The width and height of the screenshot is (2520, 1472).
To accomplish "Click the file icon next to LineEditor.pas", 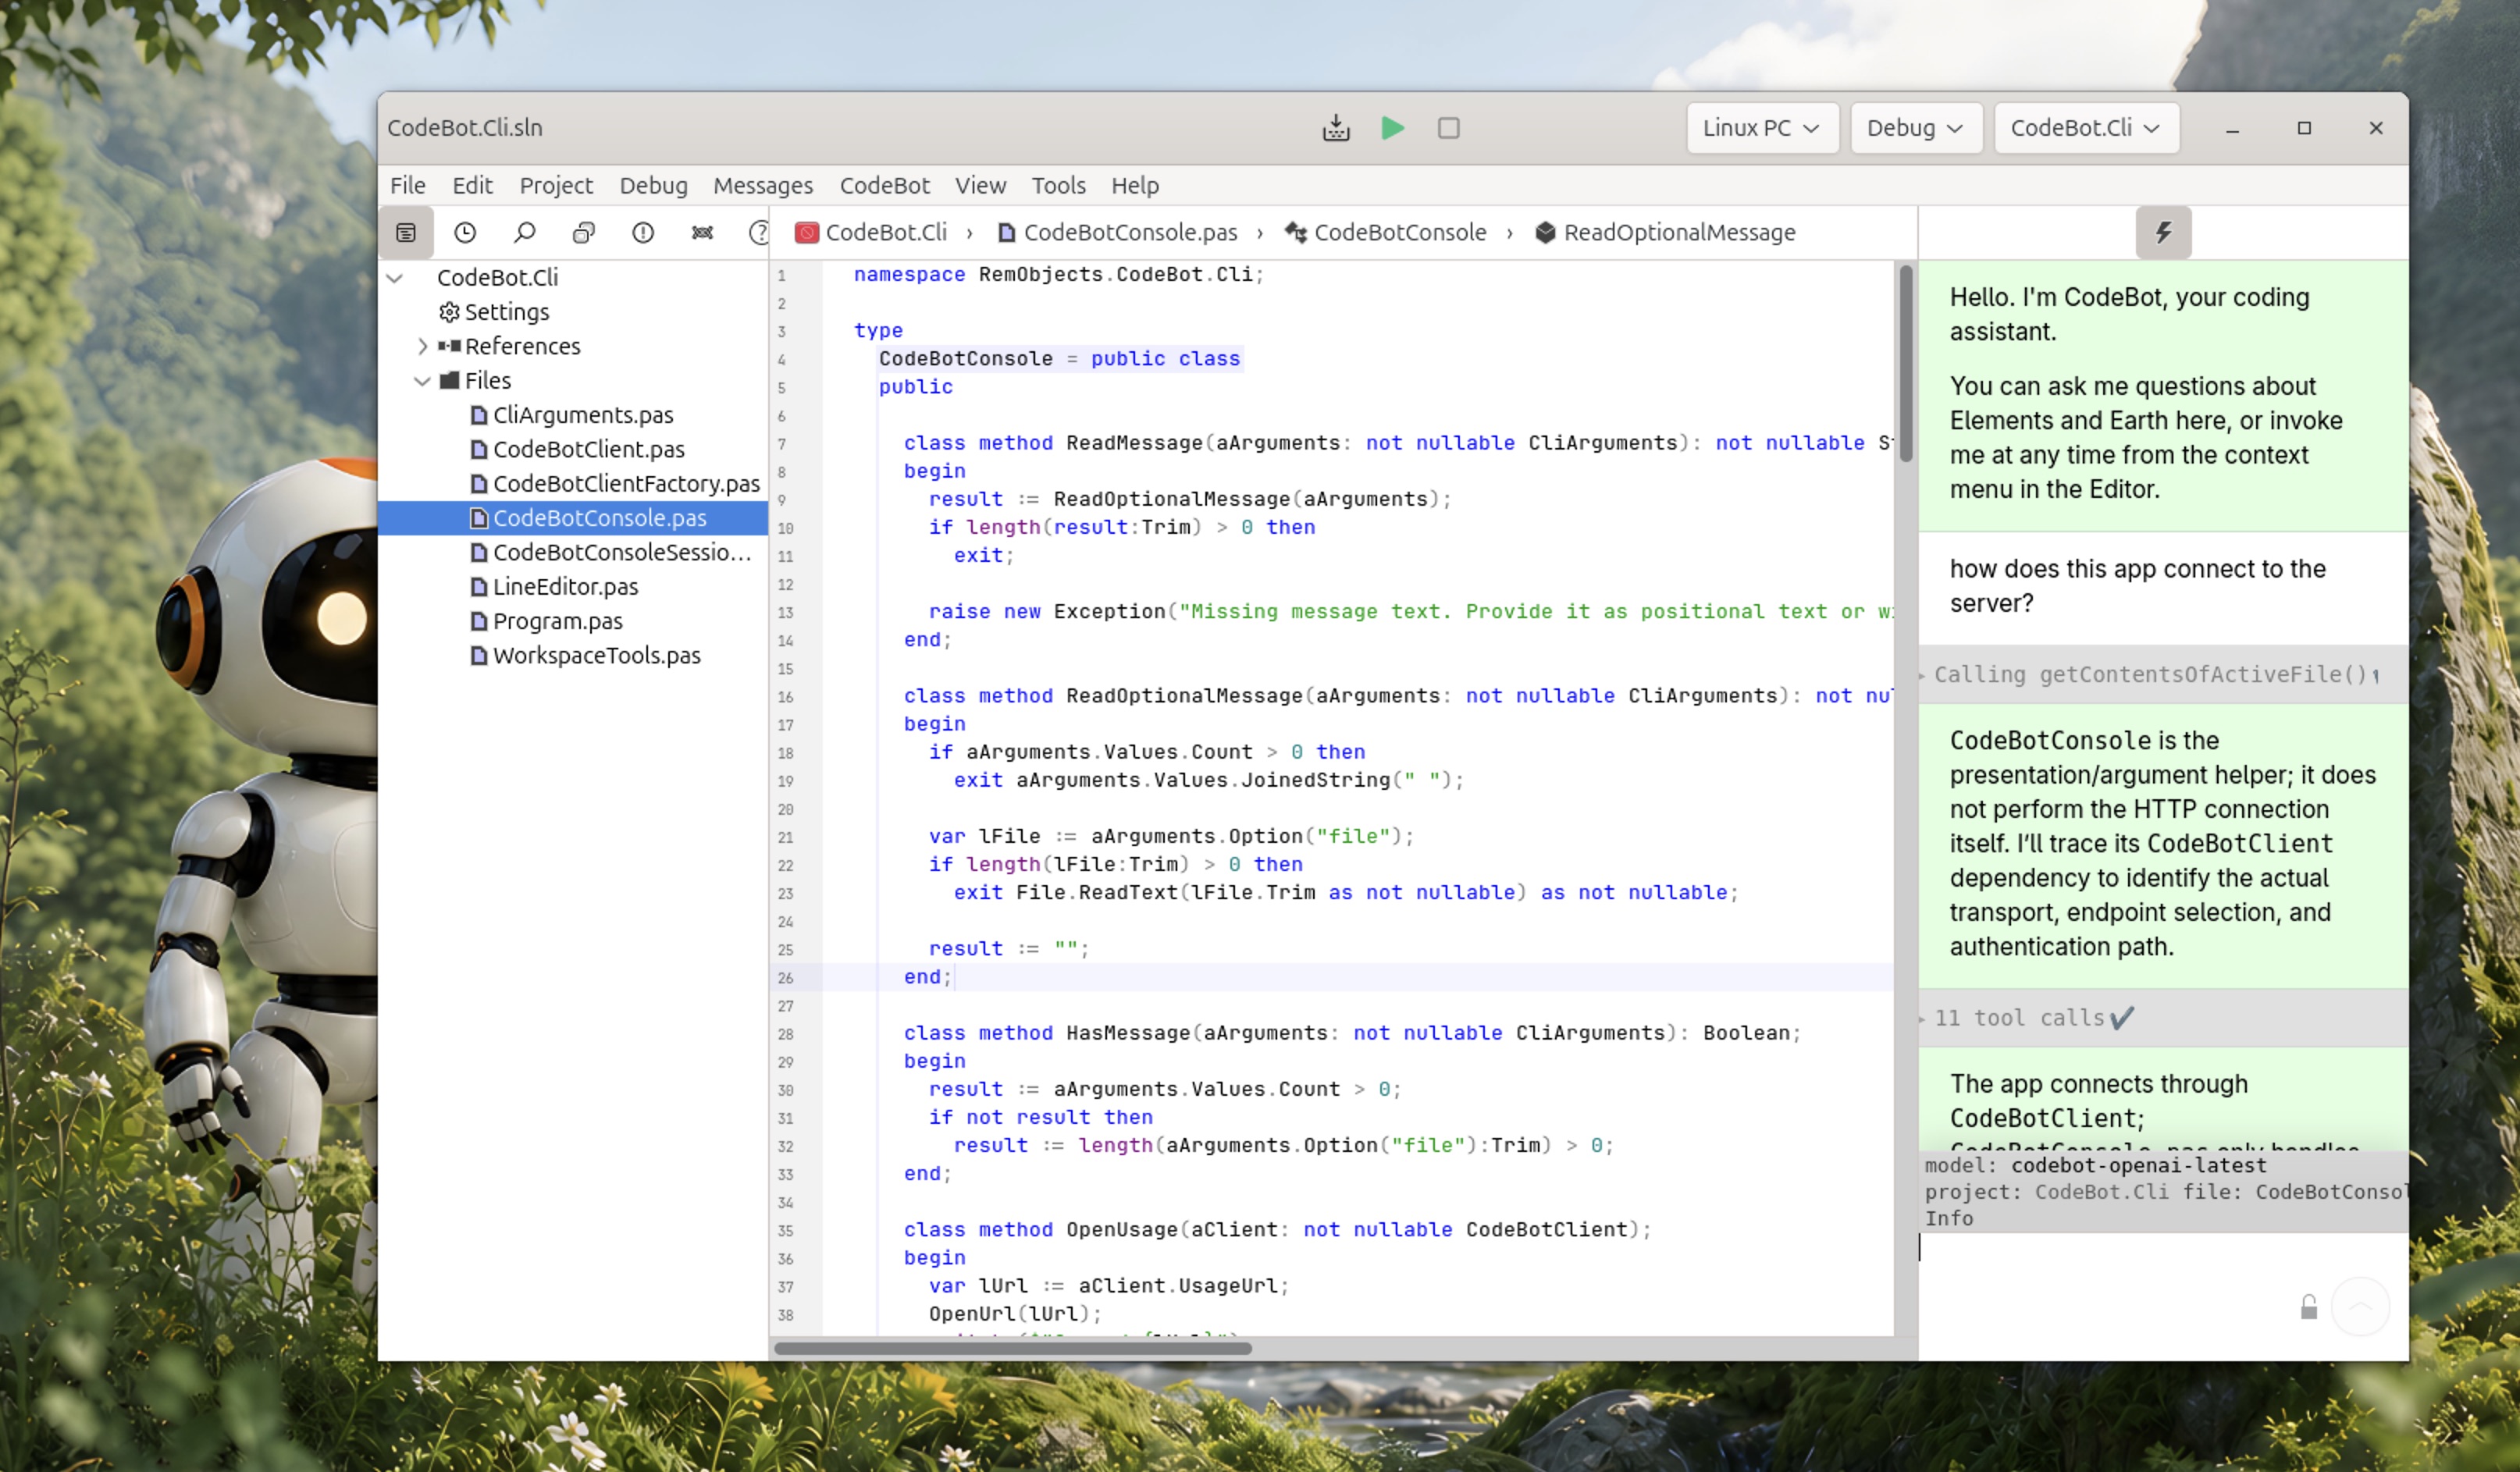I will (x=479, y=587).
